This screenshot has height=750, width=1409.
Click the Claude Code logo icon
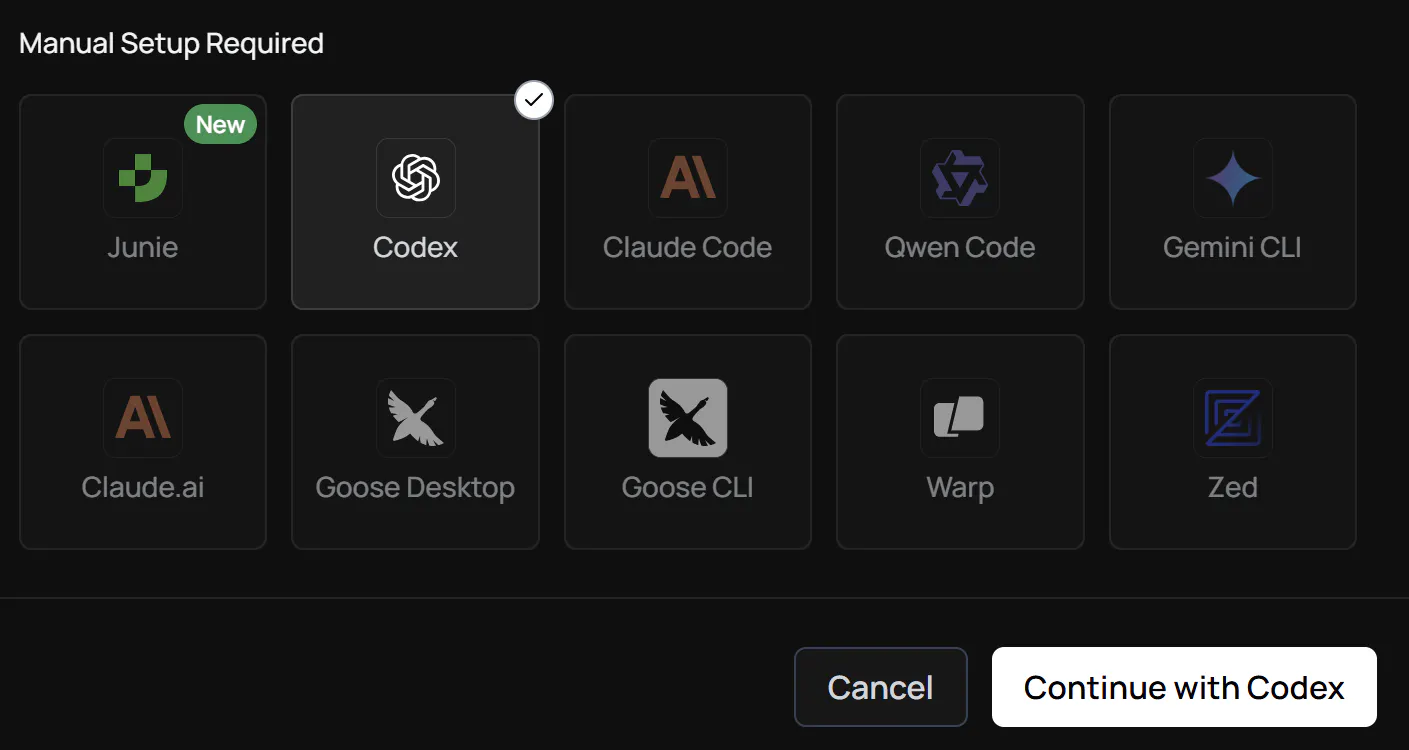688,178
